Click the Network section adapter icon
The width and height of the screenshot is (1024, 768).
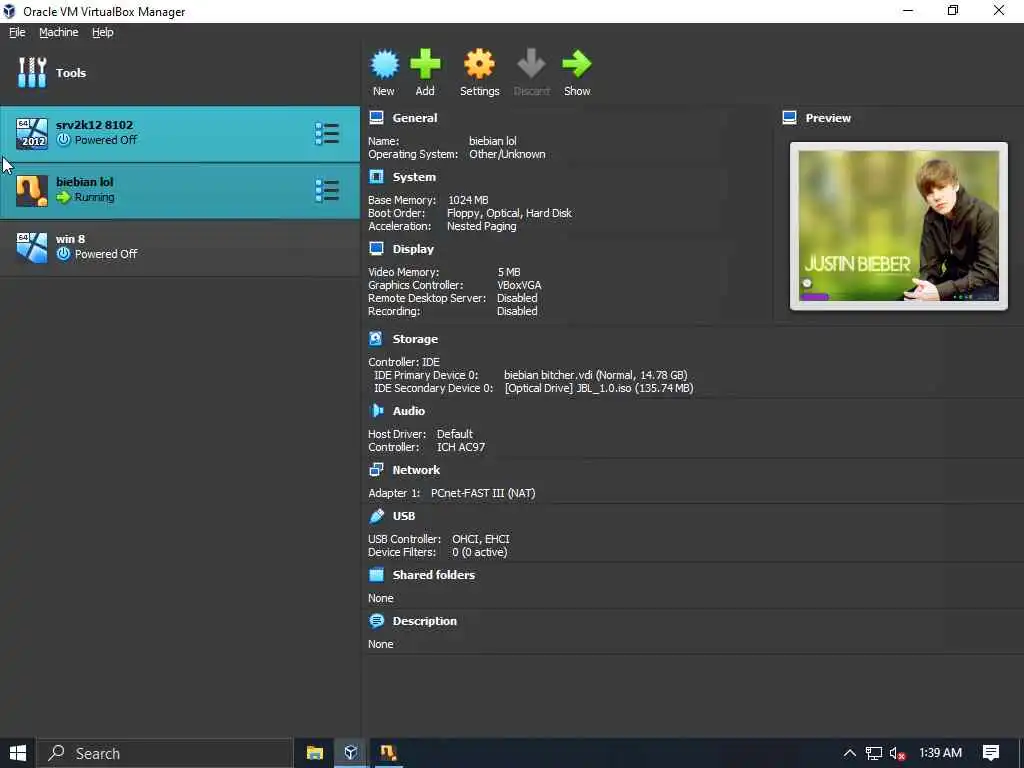click(x=376, y=470)
